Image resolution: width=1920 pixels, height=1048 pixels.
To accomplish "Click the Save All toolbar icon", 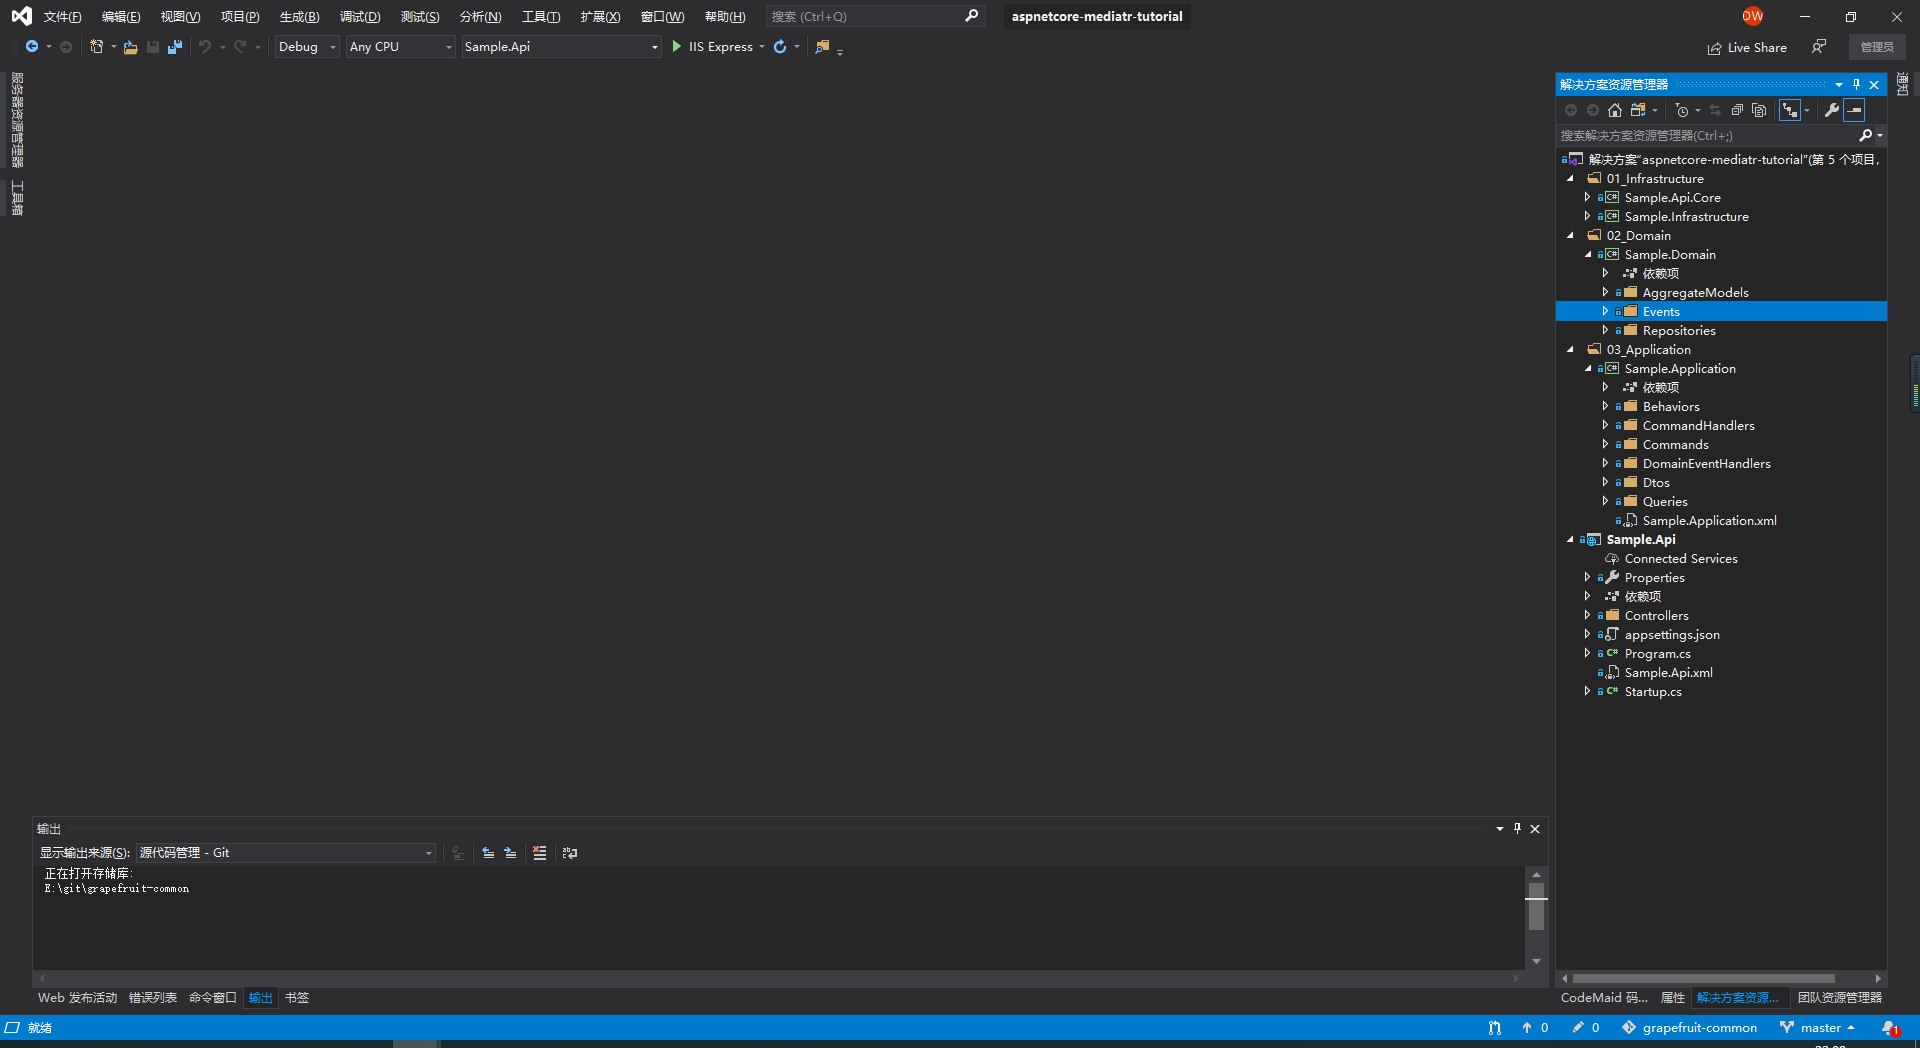I will click(x=175, y=47).
